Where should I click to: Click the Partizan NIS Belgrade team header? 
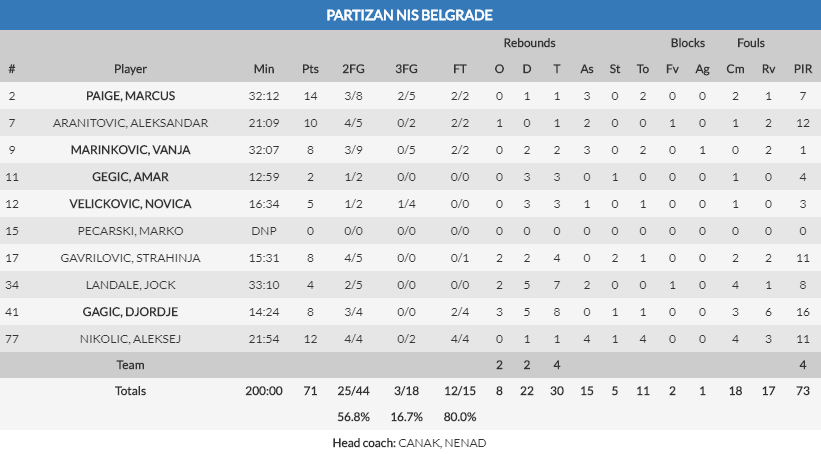click(410, 15)
